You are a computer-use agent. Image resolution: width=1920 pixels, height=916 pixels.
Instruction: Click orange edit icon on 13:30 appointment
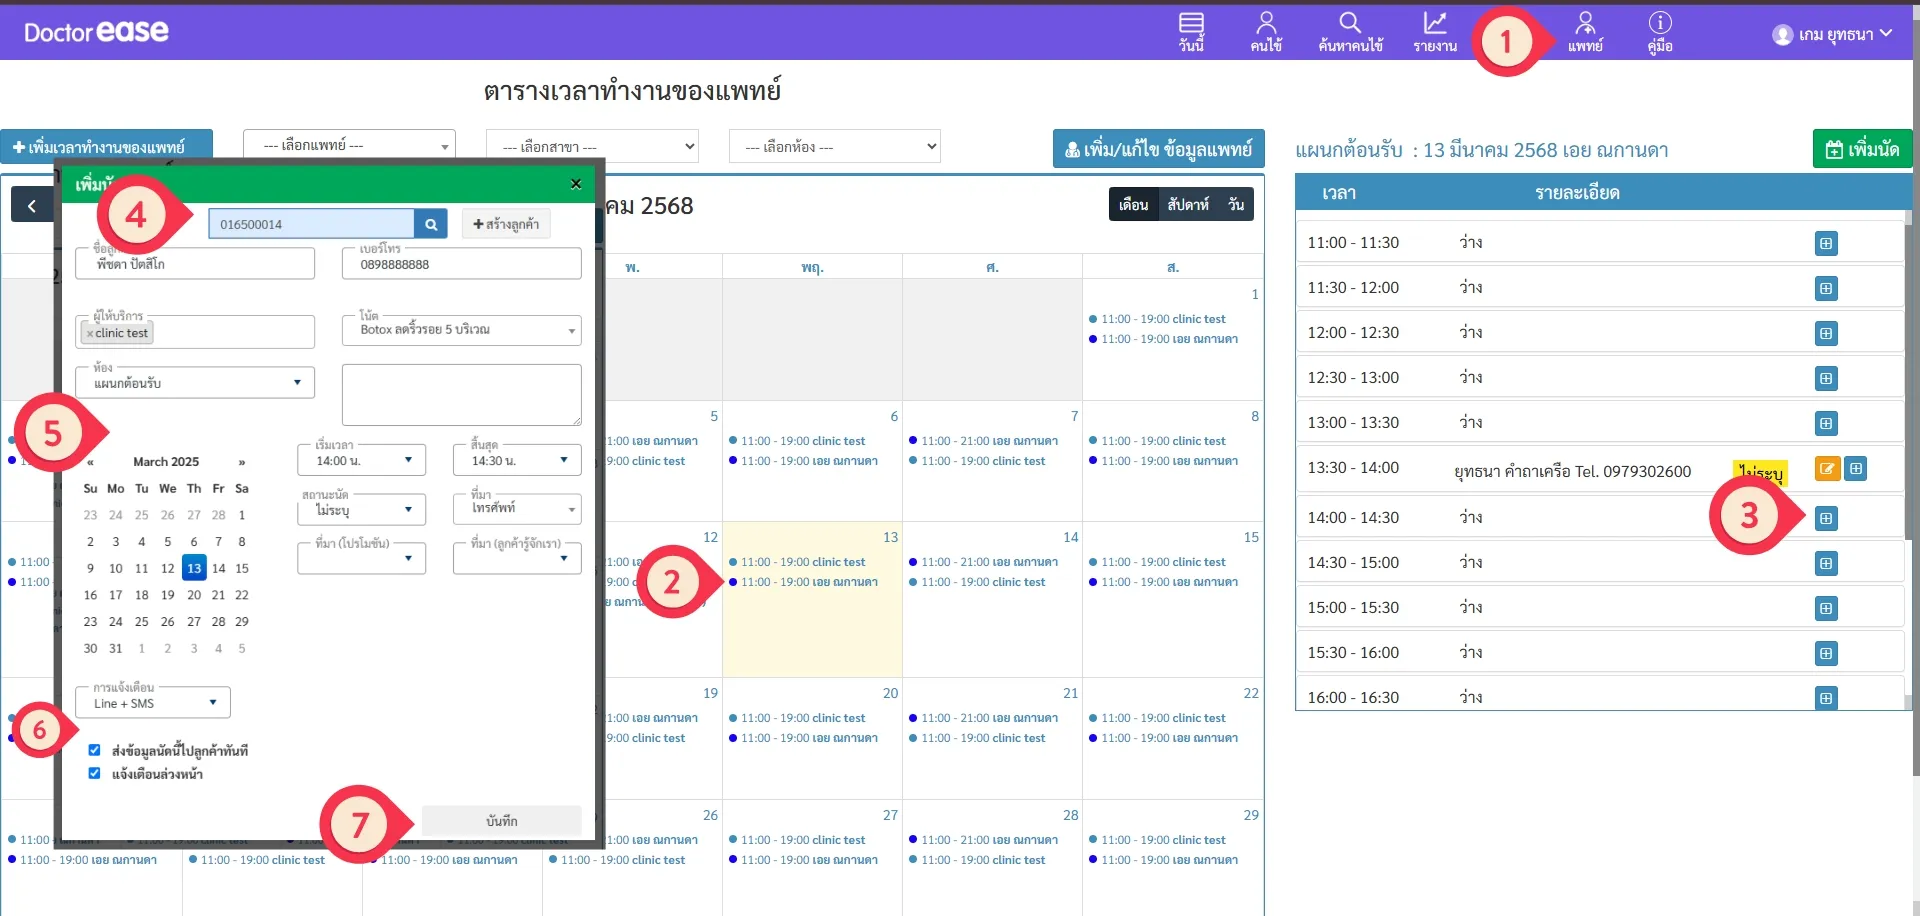(1827, 469)
